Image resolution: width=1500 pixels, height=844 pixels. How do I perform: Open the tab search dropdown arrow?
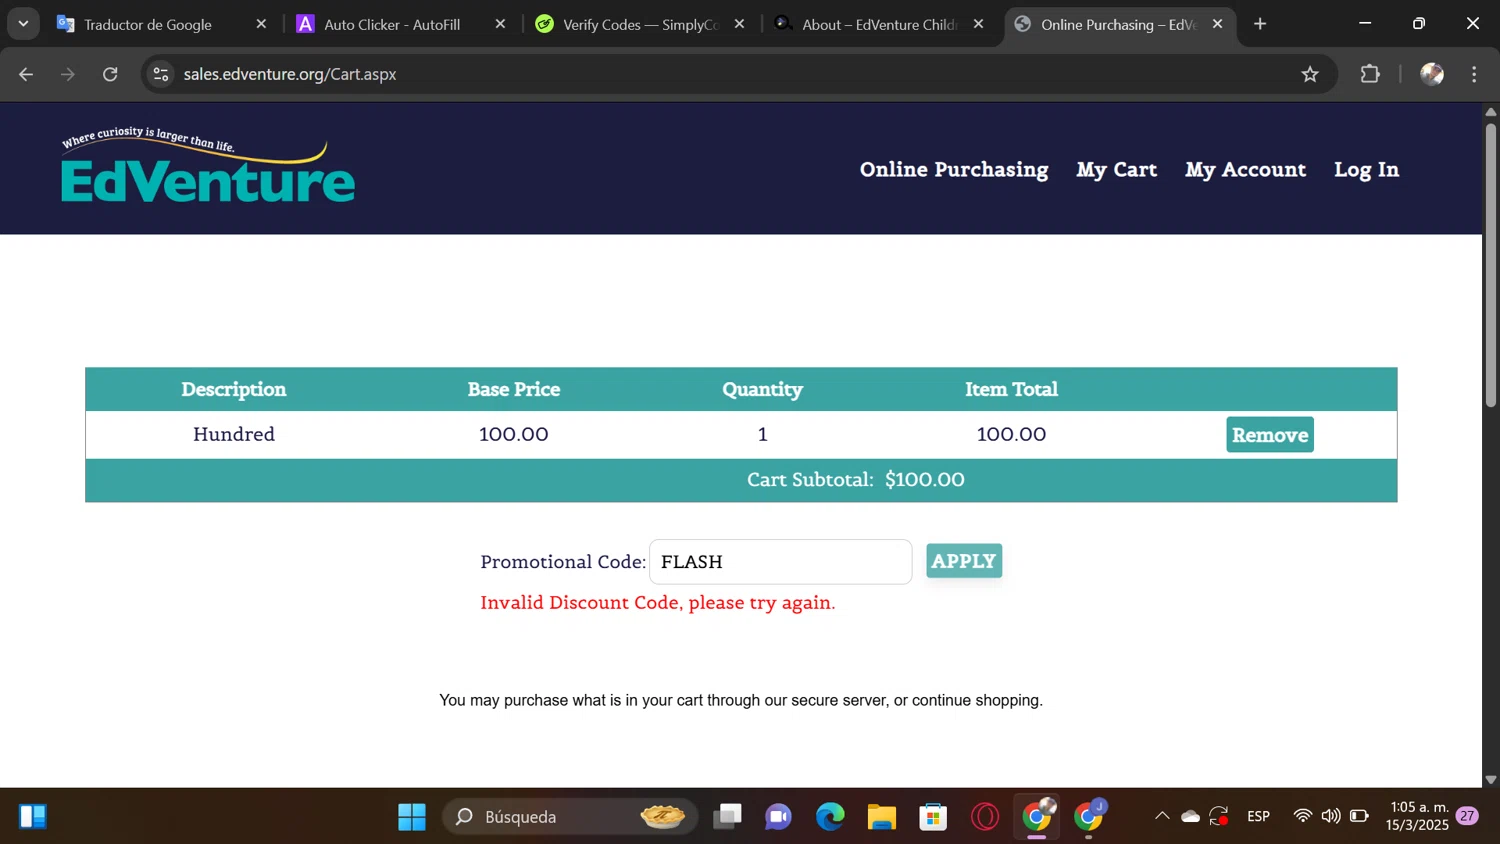click(x=23, y=23)
